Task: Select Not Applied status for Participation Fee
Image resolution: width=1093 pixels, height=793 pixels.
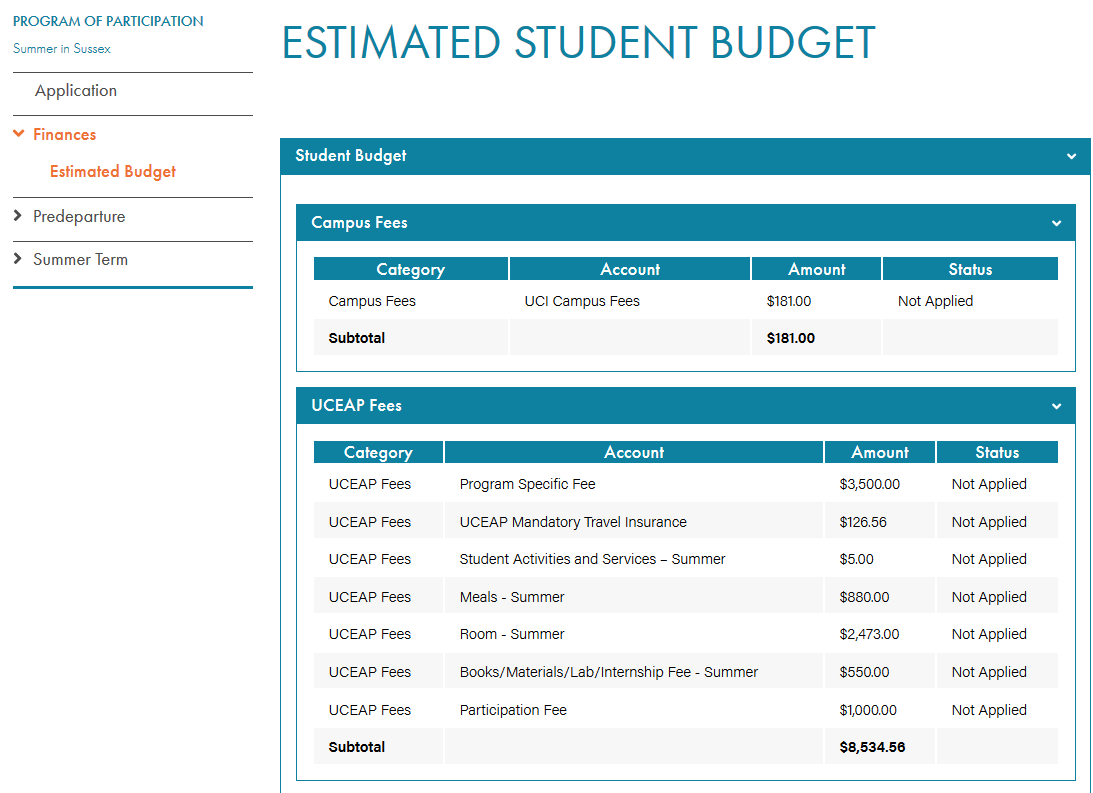Action: [x=989, y=710]
